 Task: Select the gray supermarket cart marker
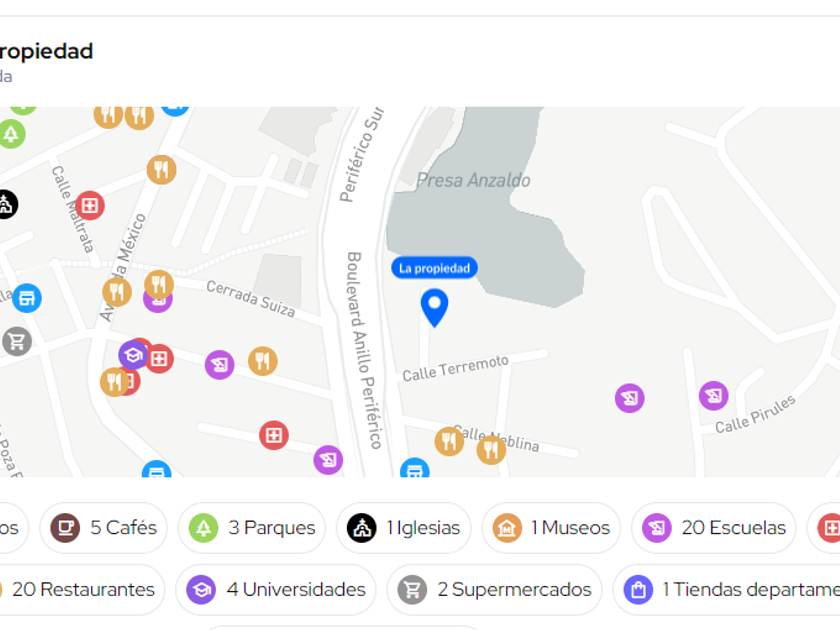(17, 341)
